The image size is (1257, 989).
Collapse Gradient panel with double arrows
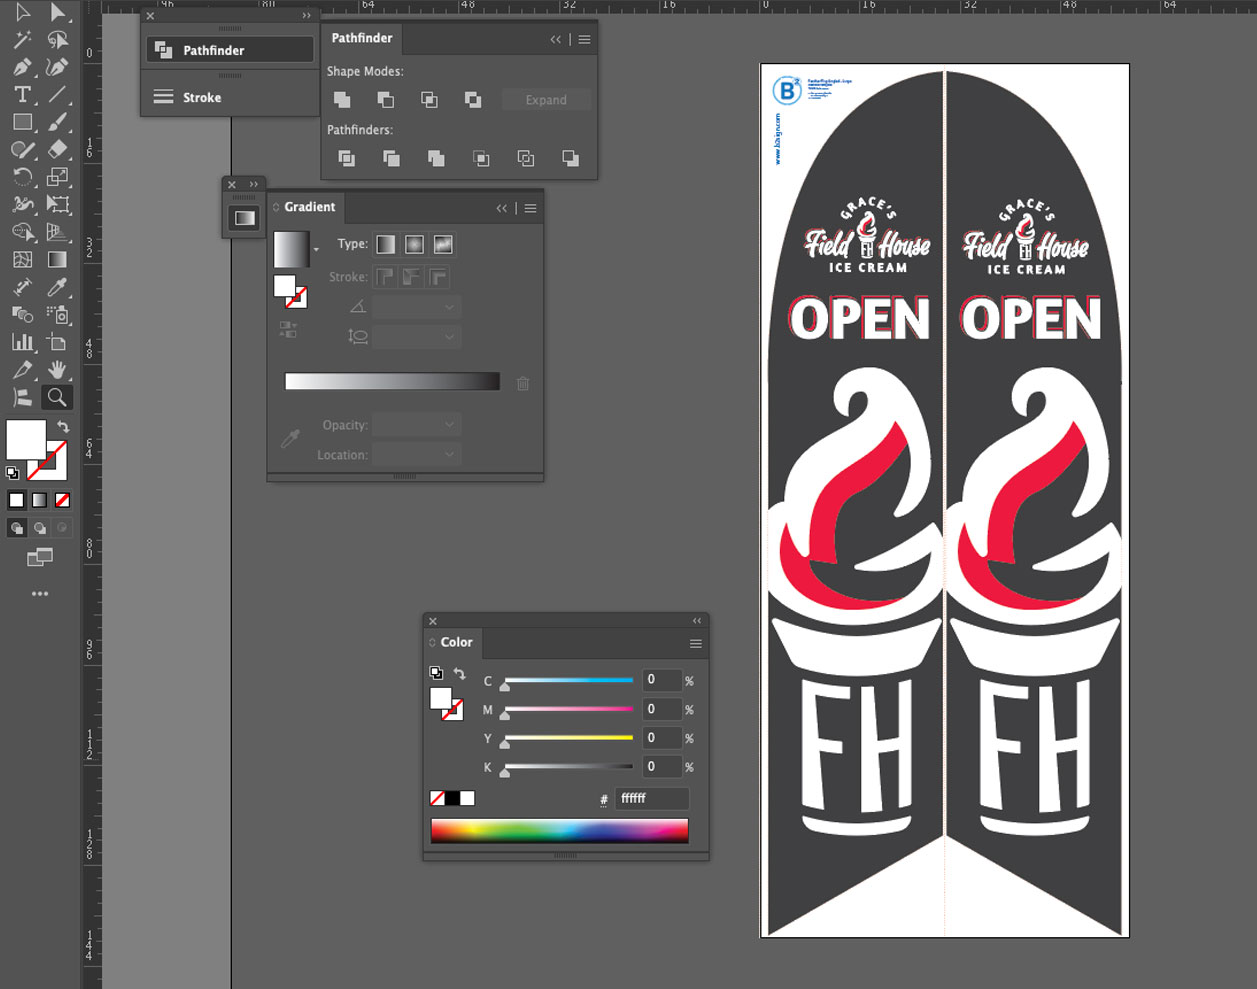click(502, 208)
